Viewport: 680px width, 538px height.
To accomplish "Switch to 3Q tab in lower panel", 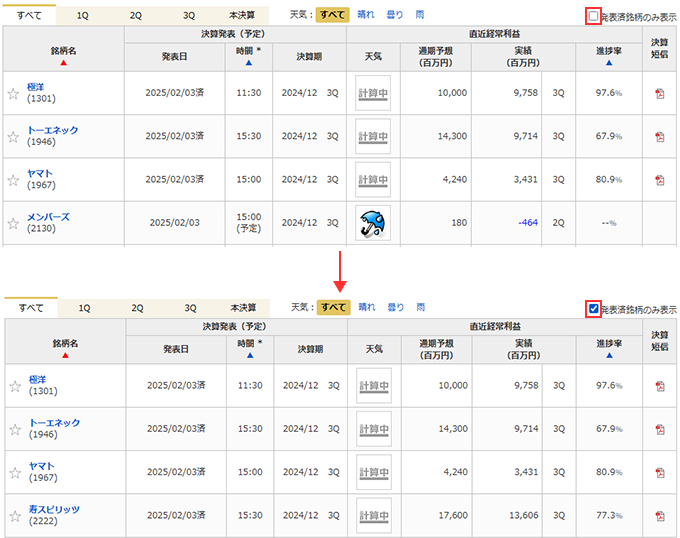I will [x=190, y=308].
